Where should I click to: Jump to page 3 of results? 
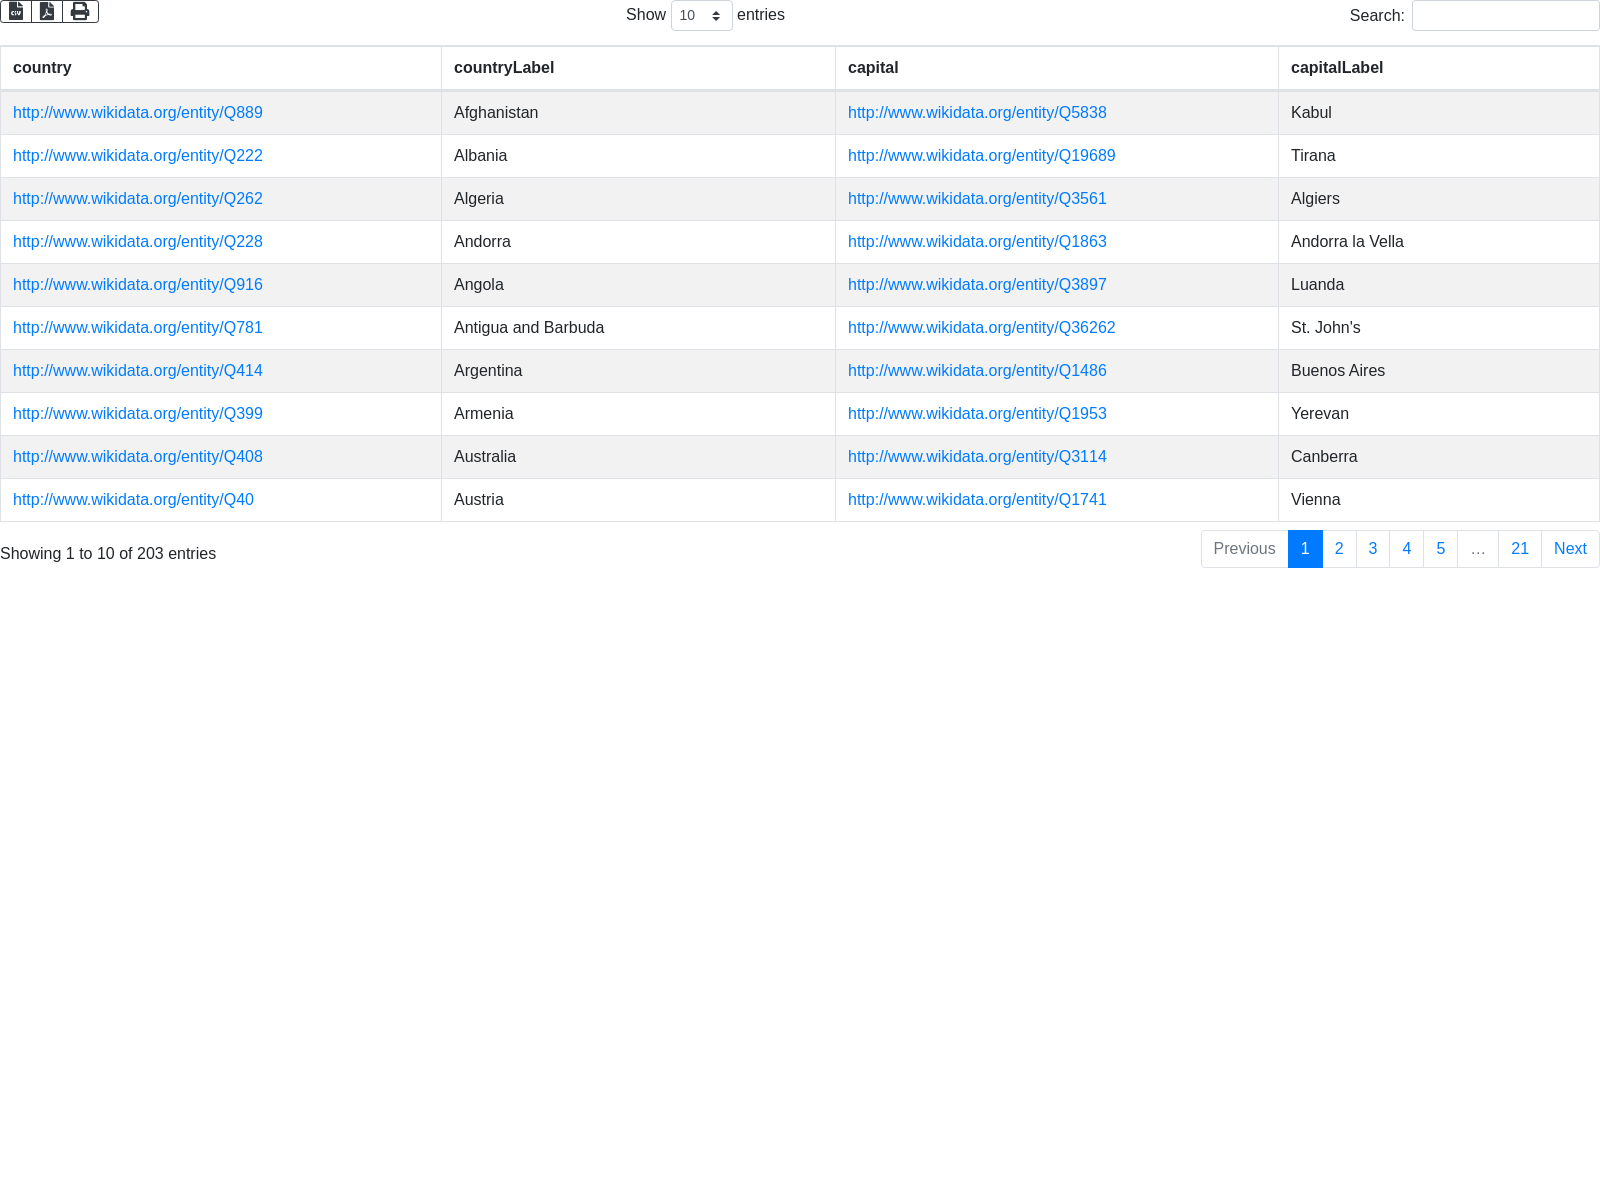(x=1373, y=549)
